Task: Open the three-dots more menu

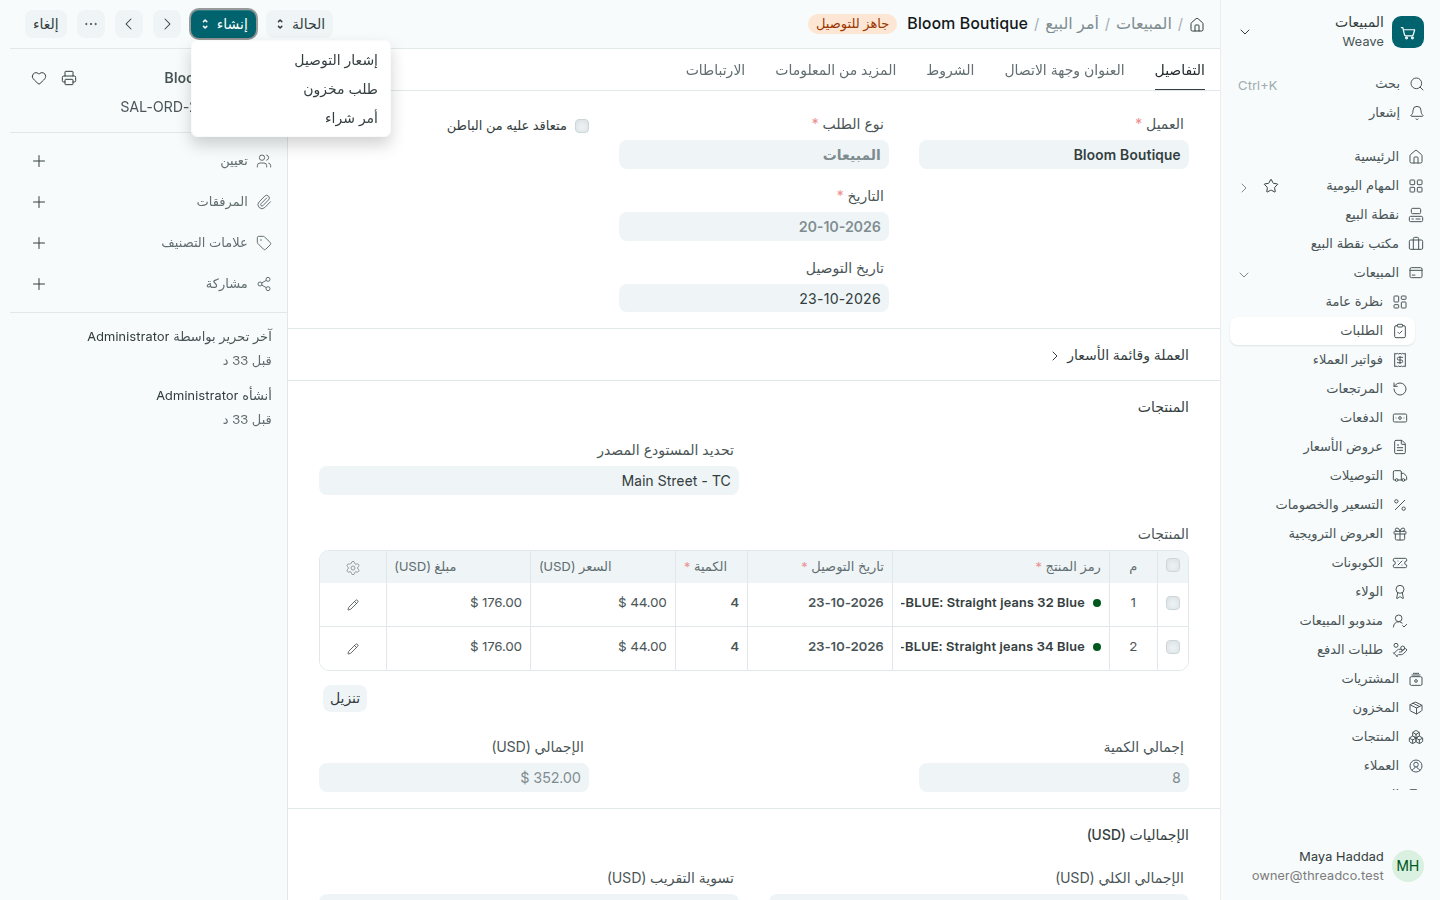Action: tap(91, 24)
